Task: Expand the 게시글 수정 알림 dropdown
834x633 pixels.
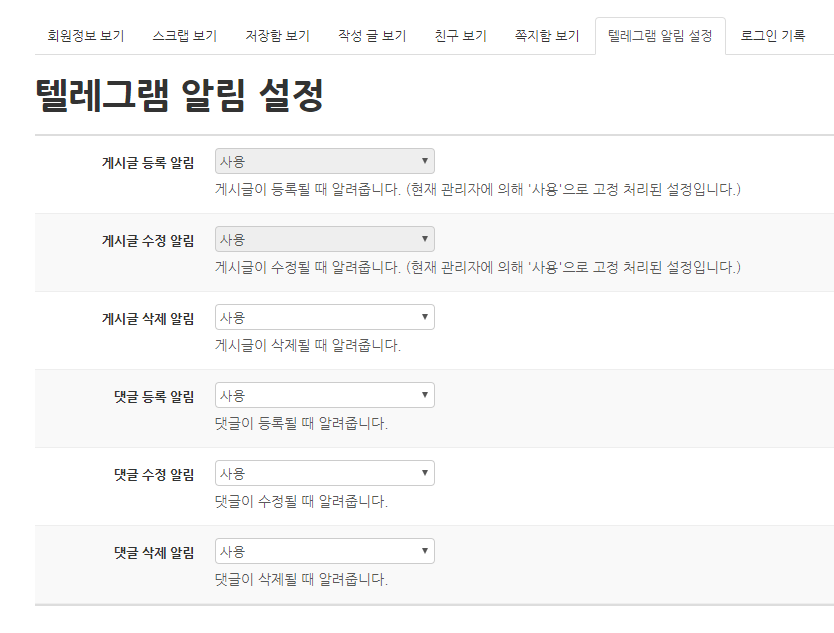Action: (x=324, y=239)
